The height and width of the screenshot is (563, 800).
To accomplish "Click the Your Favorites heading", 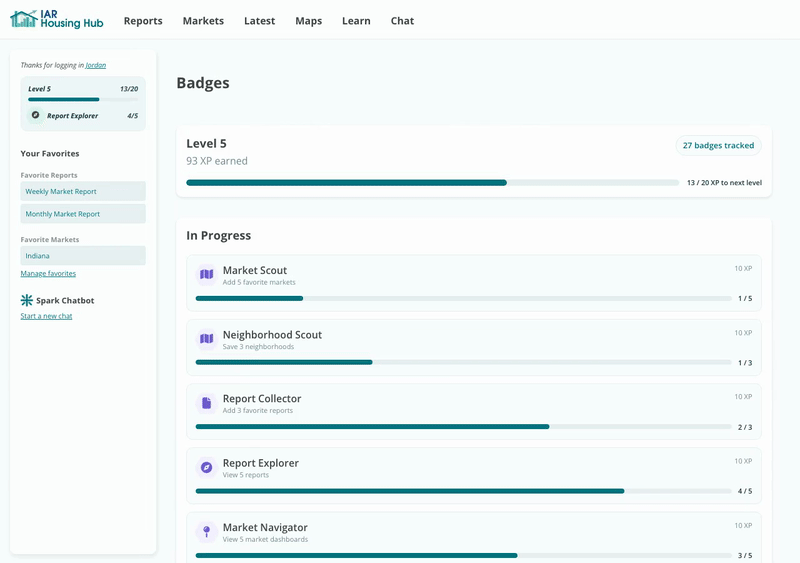I will tap(50, 154).
